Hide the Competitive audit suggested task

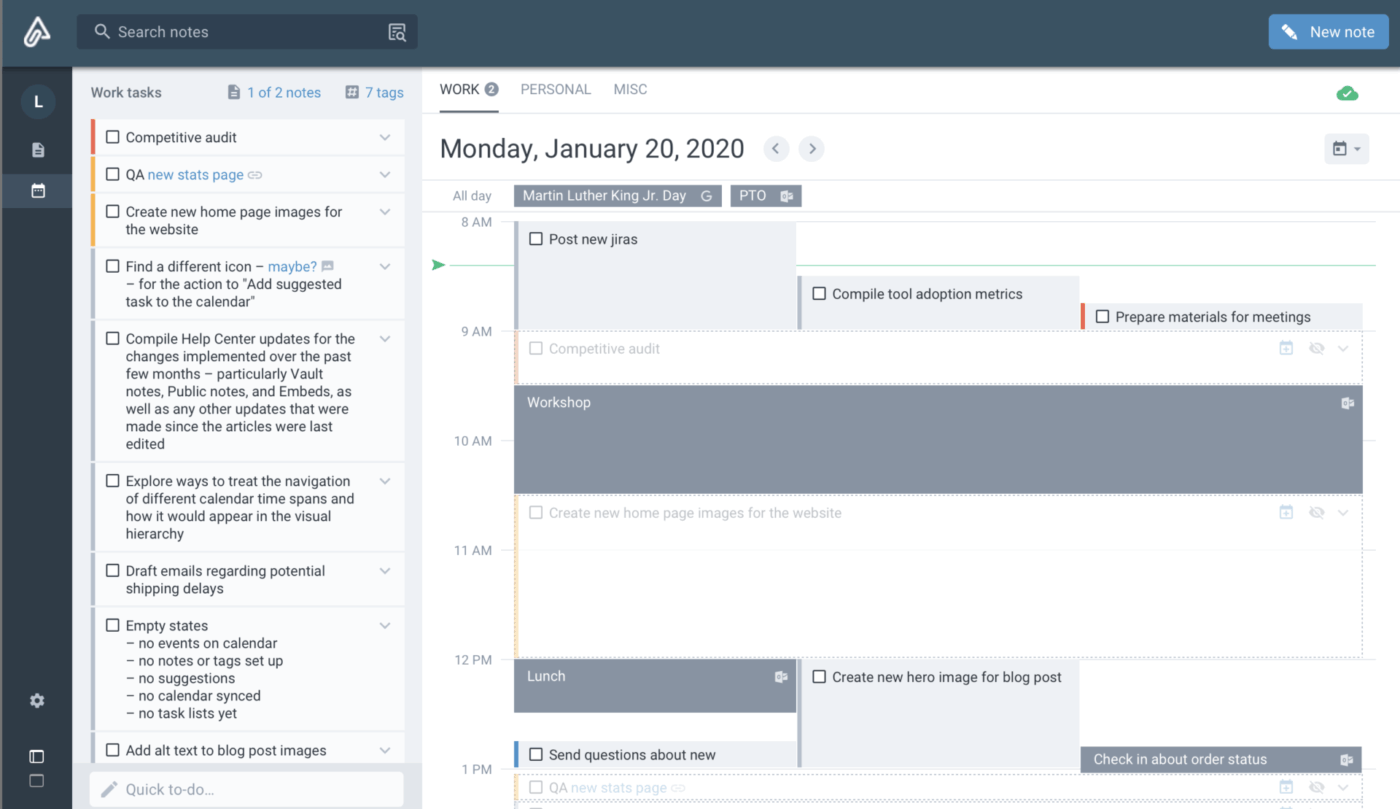[x=1316, y=348]
